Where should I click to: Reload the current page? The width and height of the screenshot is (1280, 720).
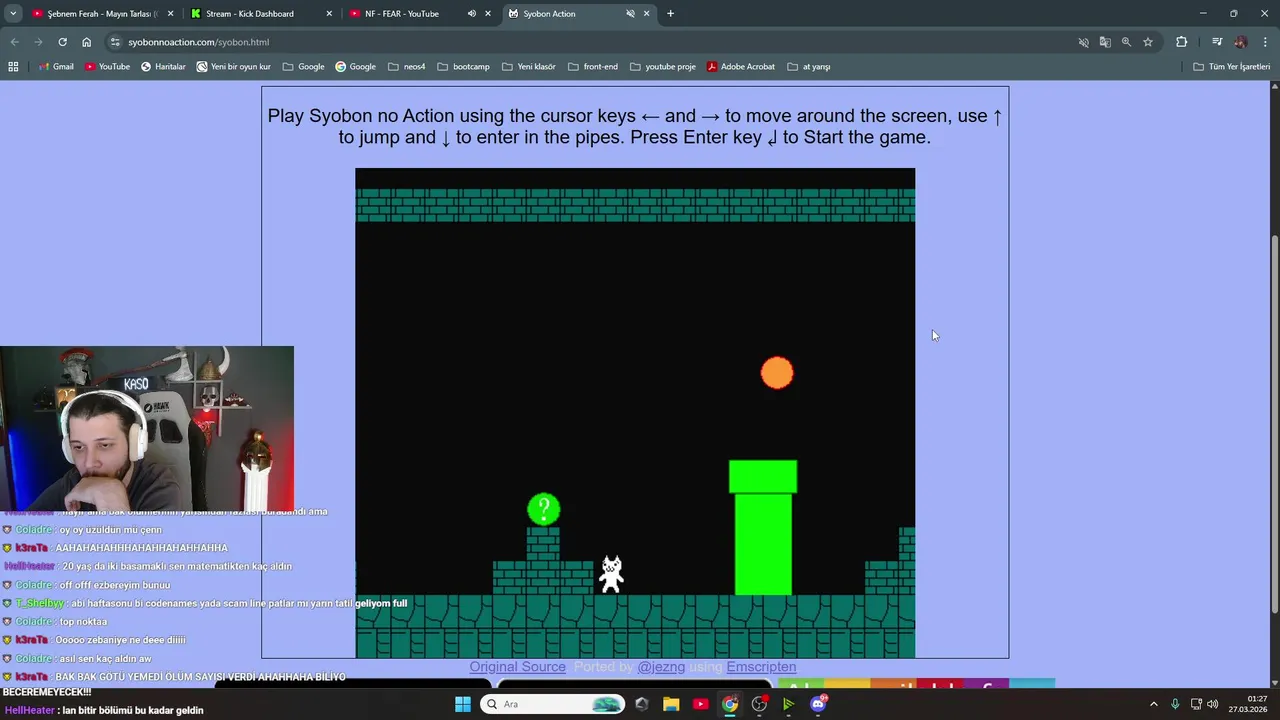coord(62,42)
